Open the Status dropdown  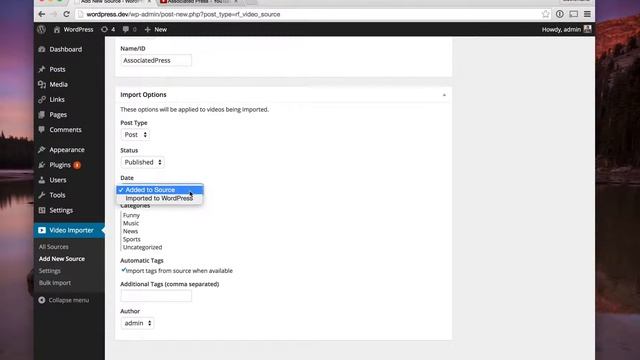point(142,162)
